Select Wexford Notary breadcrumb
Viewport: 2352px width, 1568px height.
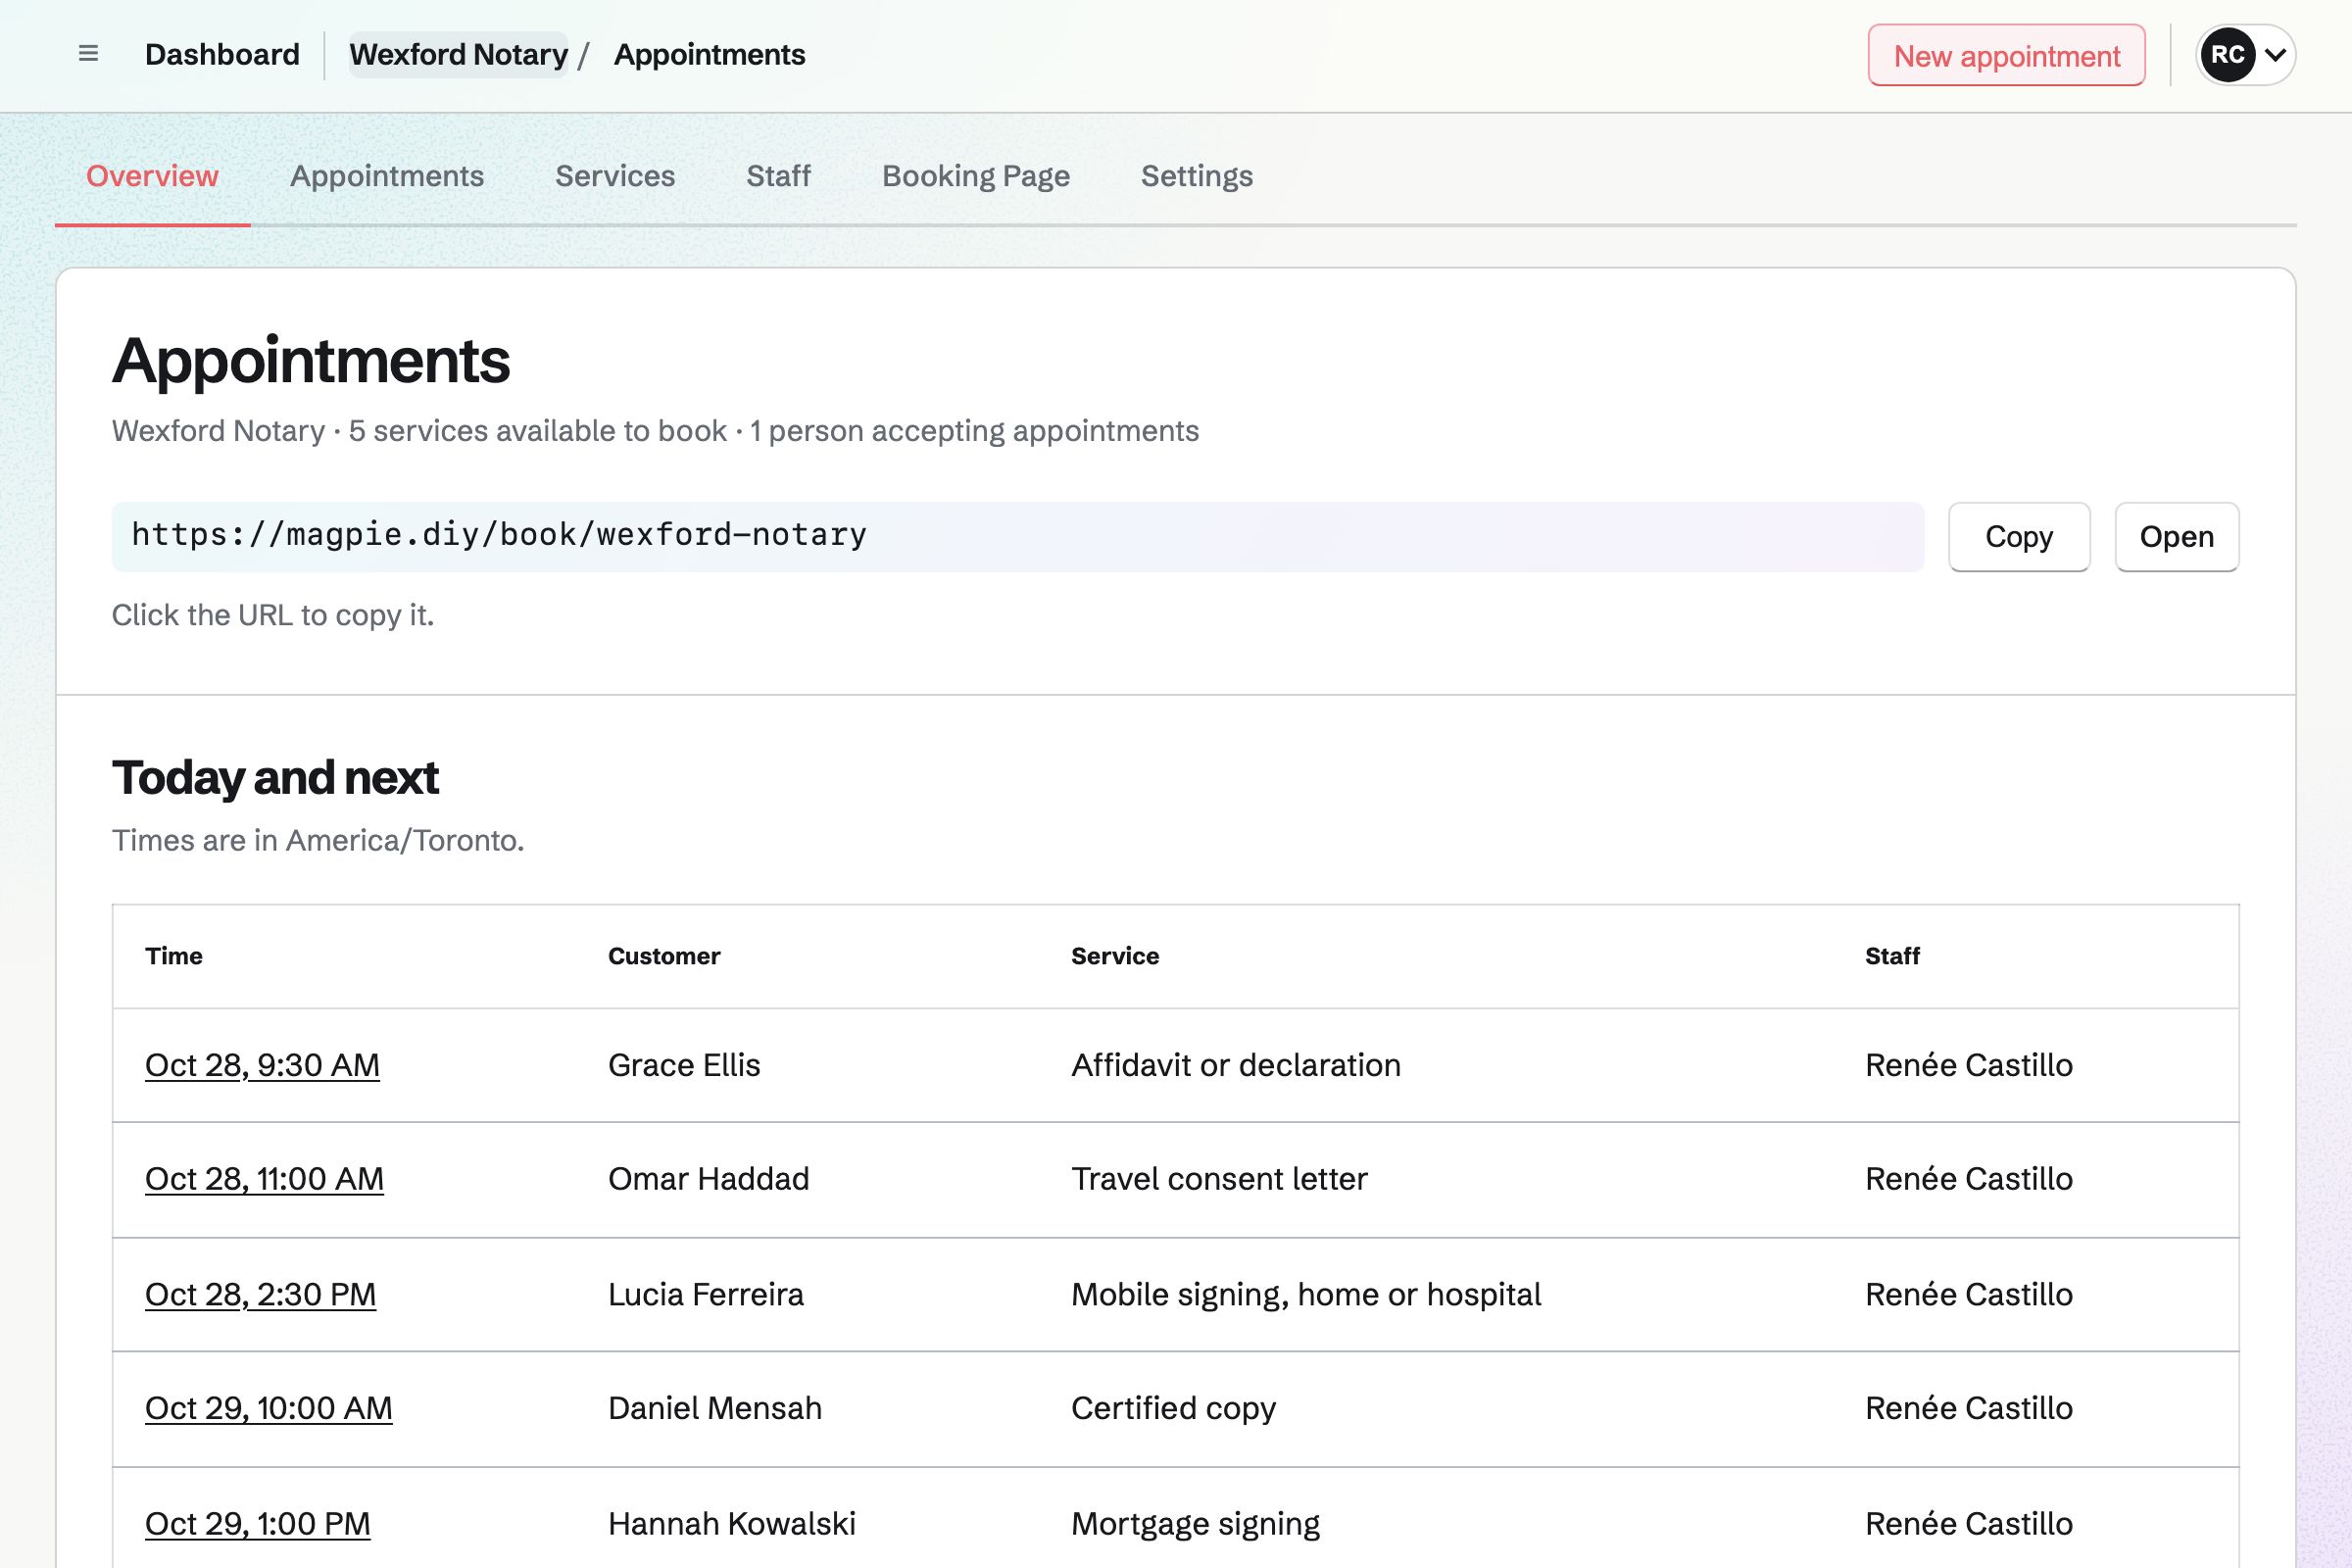click(x=459, y=54)
